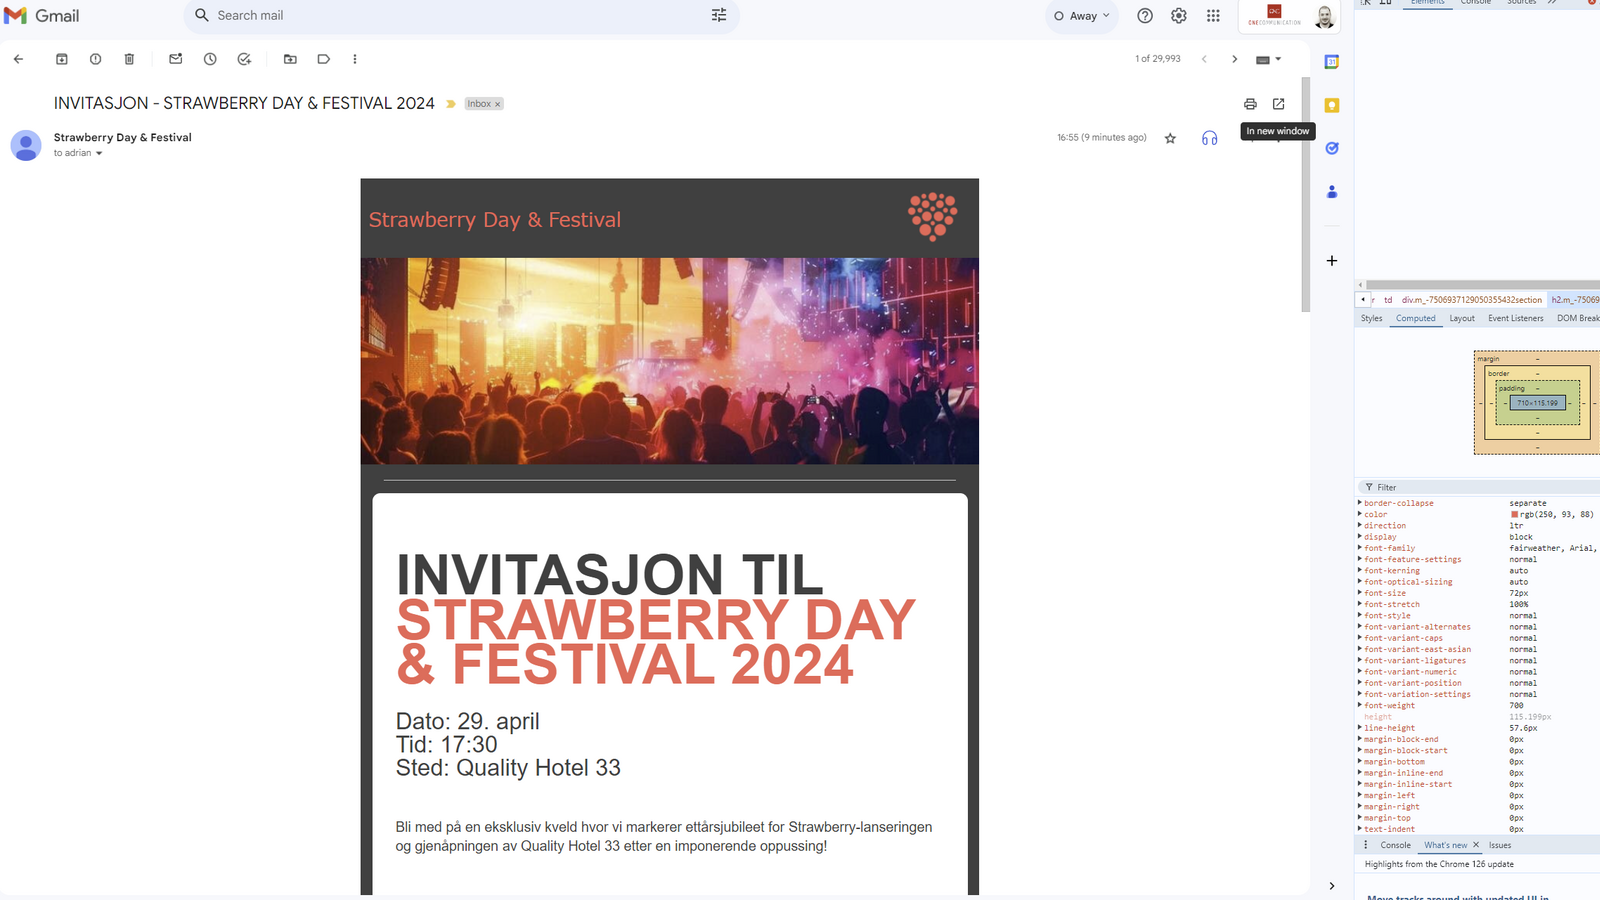Screen dimensions: 1600x900
Task: Toggle the importance marker beside the subject
Action: pyautogui.click(x=451, y=104)
